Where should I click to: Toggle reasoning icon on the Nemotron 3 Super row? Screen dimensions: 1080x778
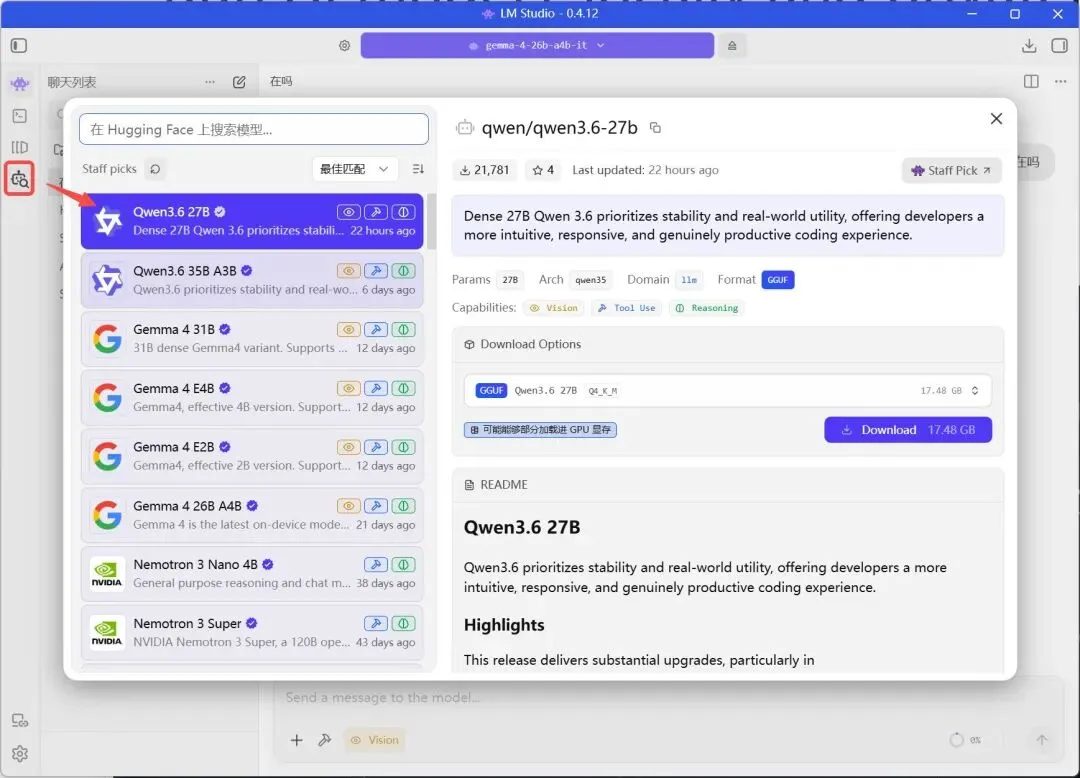pyautogui.click(x=404, y=624)
